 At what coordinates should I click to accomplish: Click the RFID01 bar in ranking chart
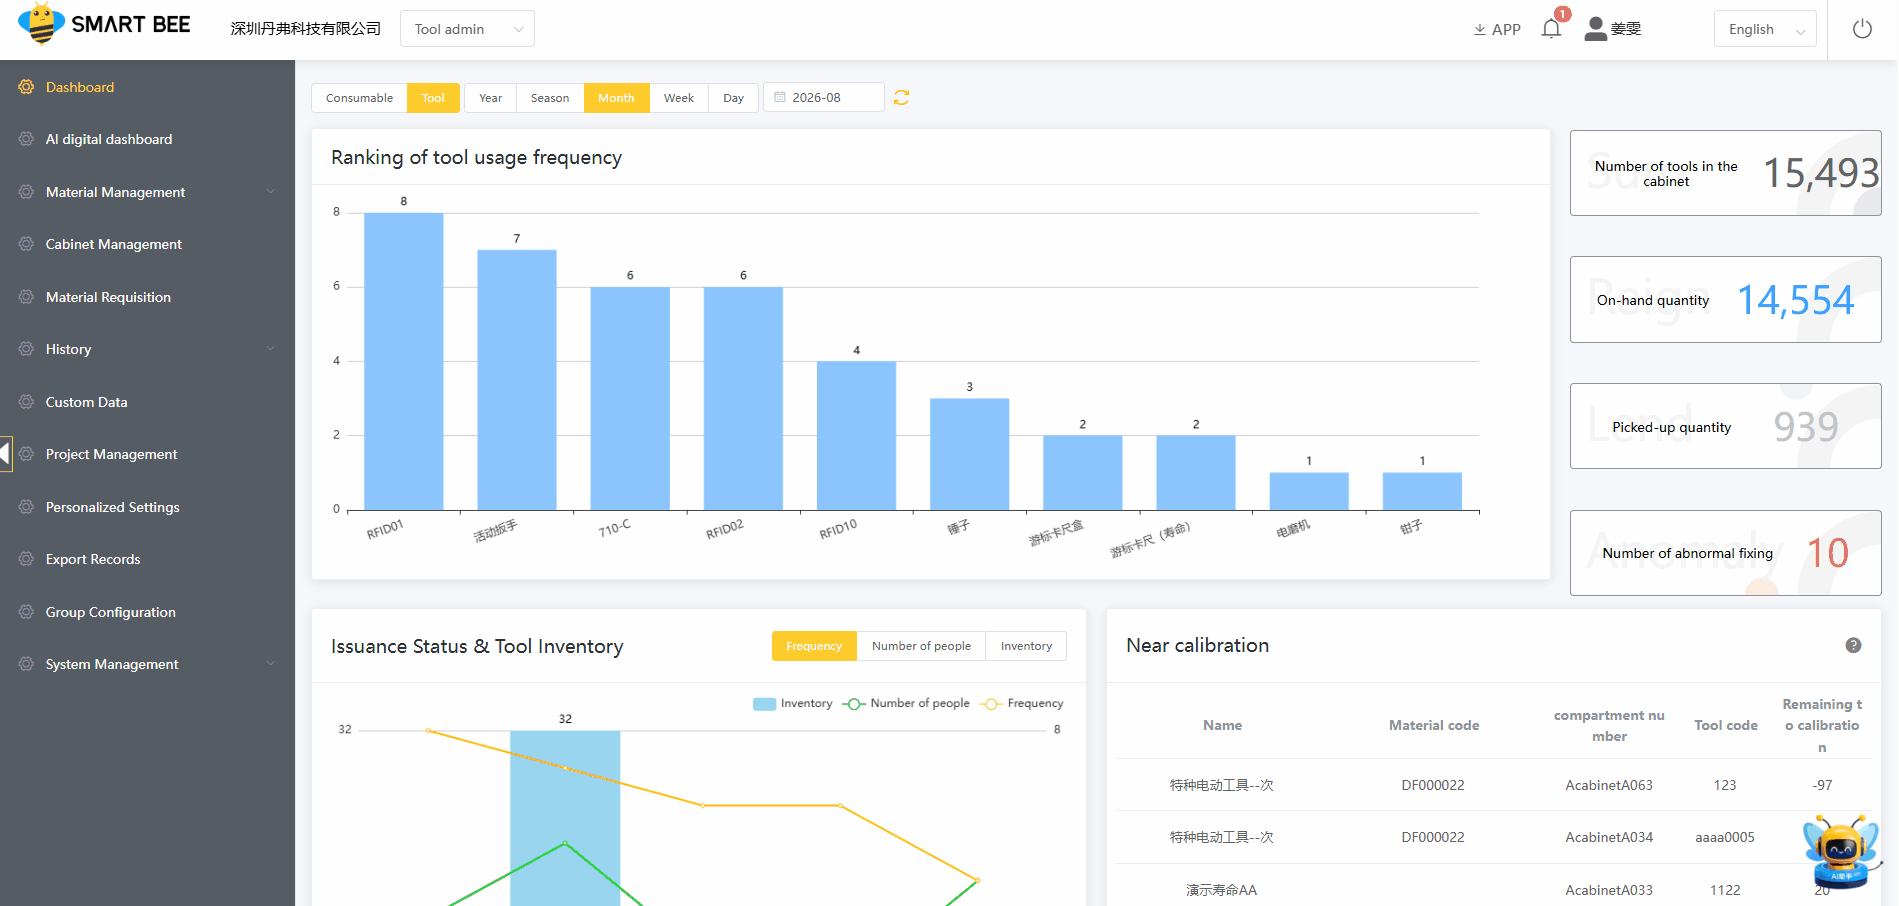[404, 361]
